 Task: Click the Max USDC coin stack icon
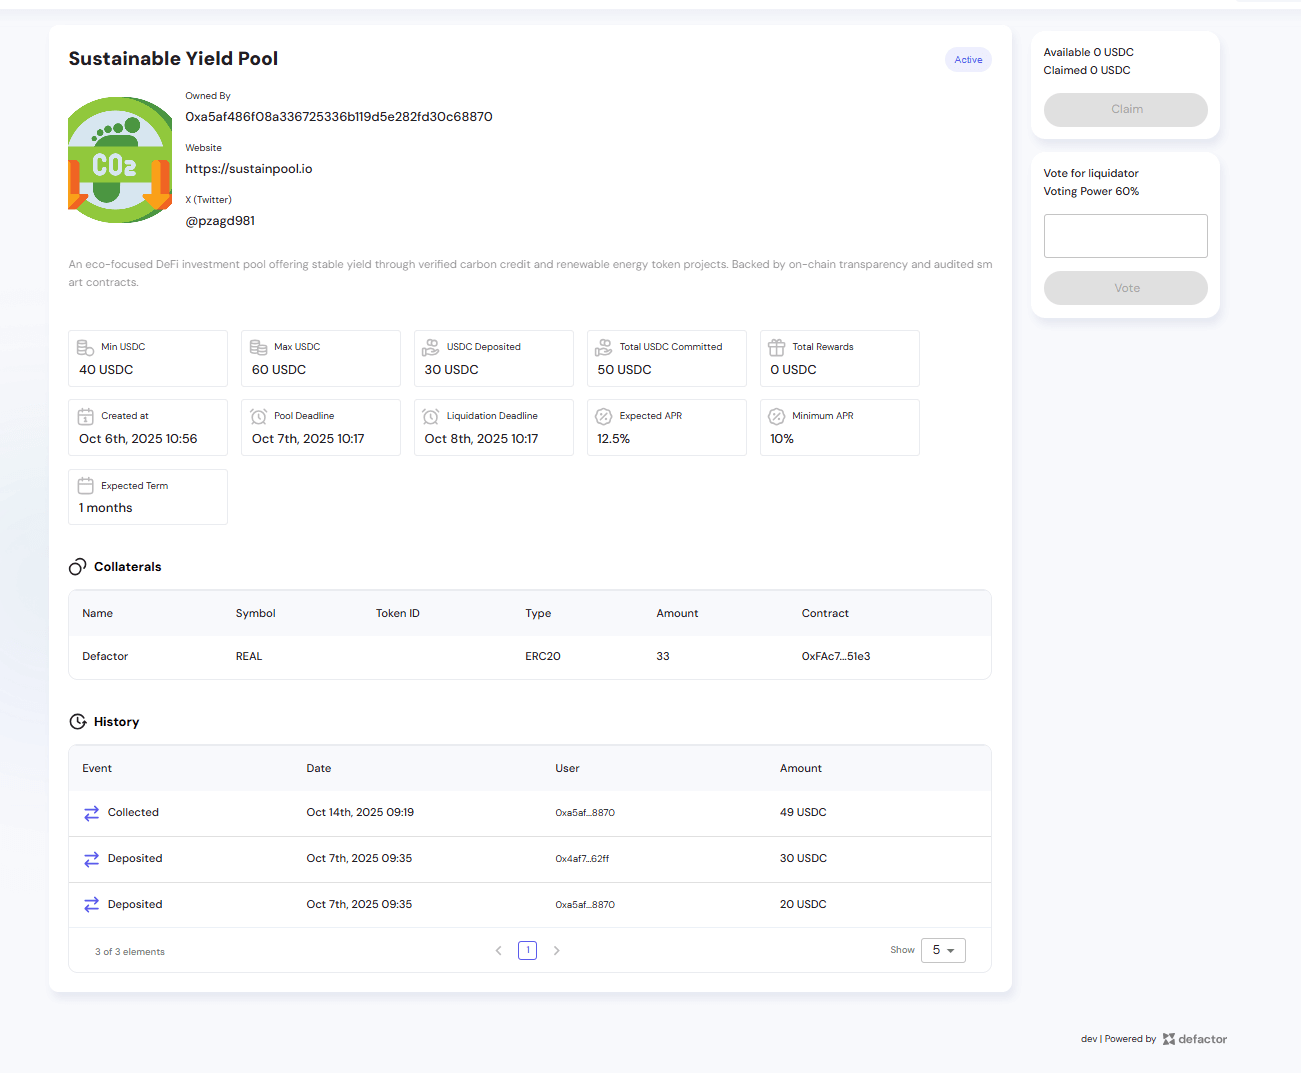[x=258, y=348]
